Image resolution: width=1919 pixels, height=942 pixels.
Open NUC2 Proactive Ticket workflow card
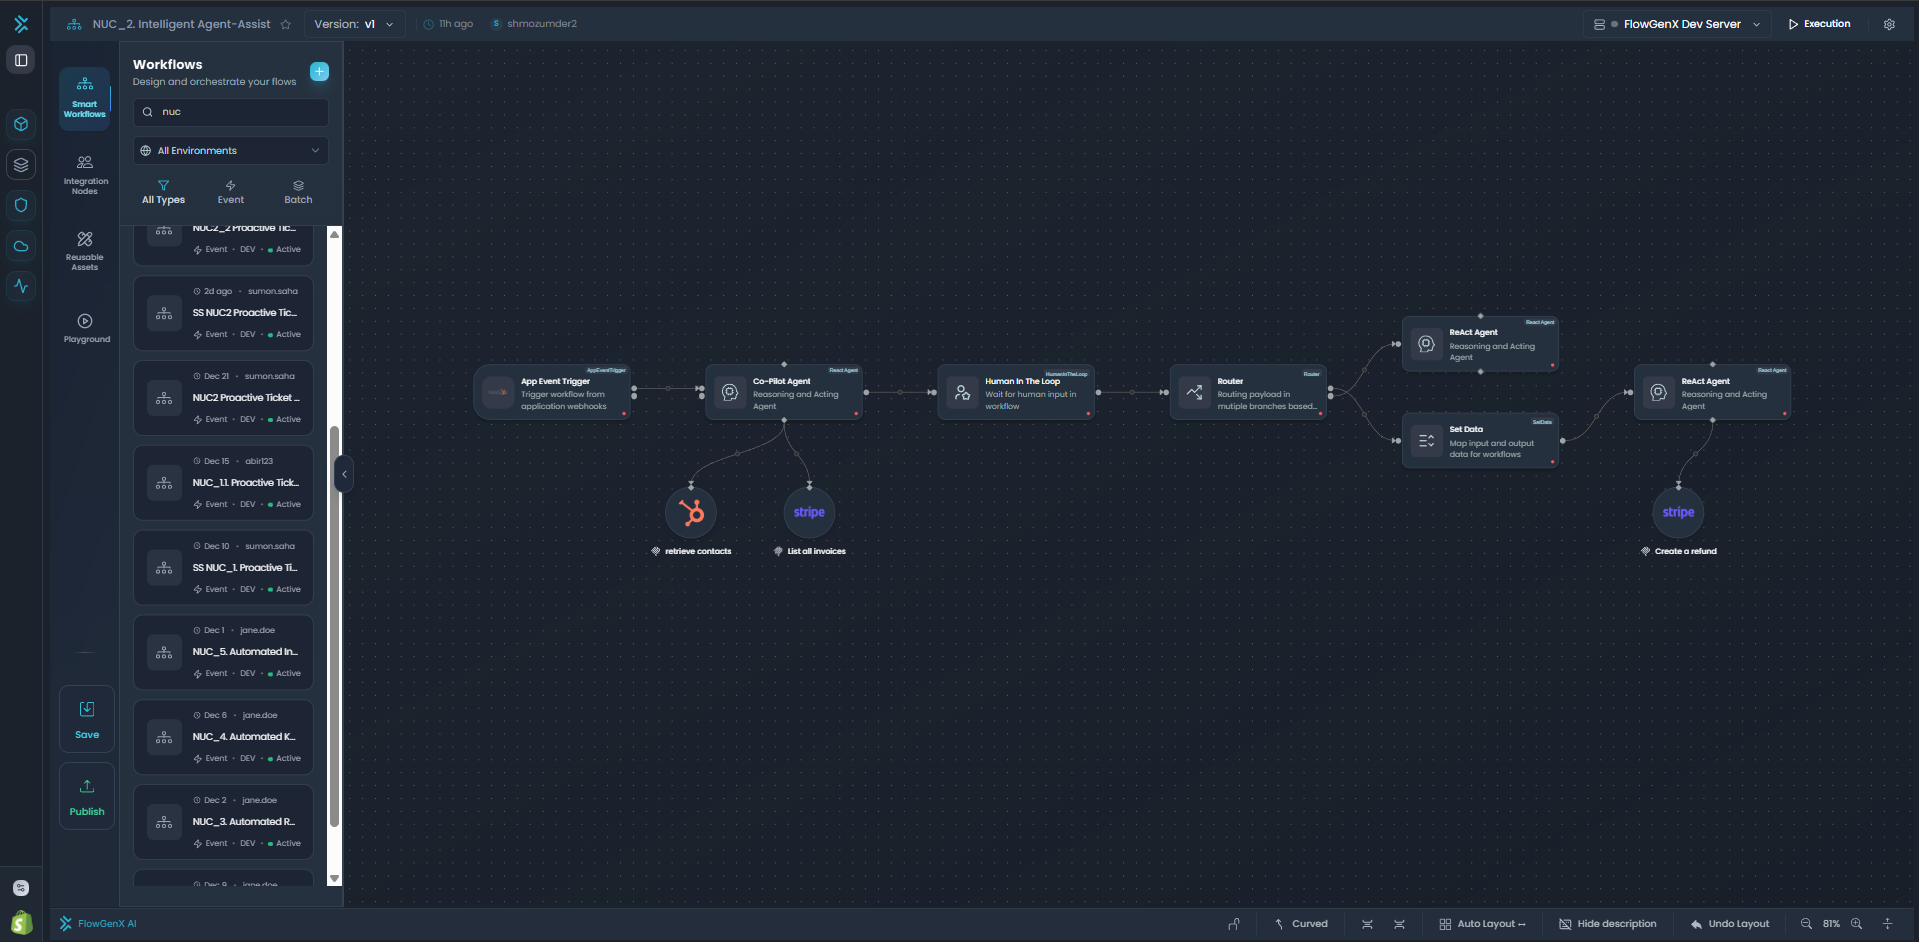coord(223,398)
